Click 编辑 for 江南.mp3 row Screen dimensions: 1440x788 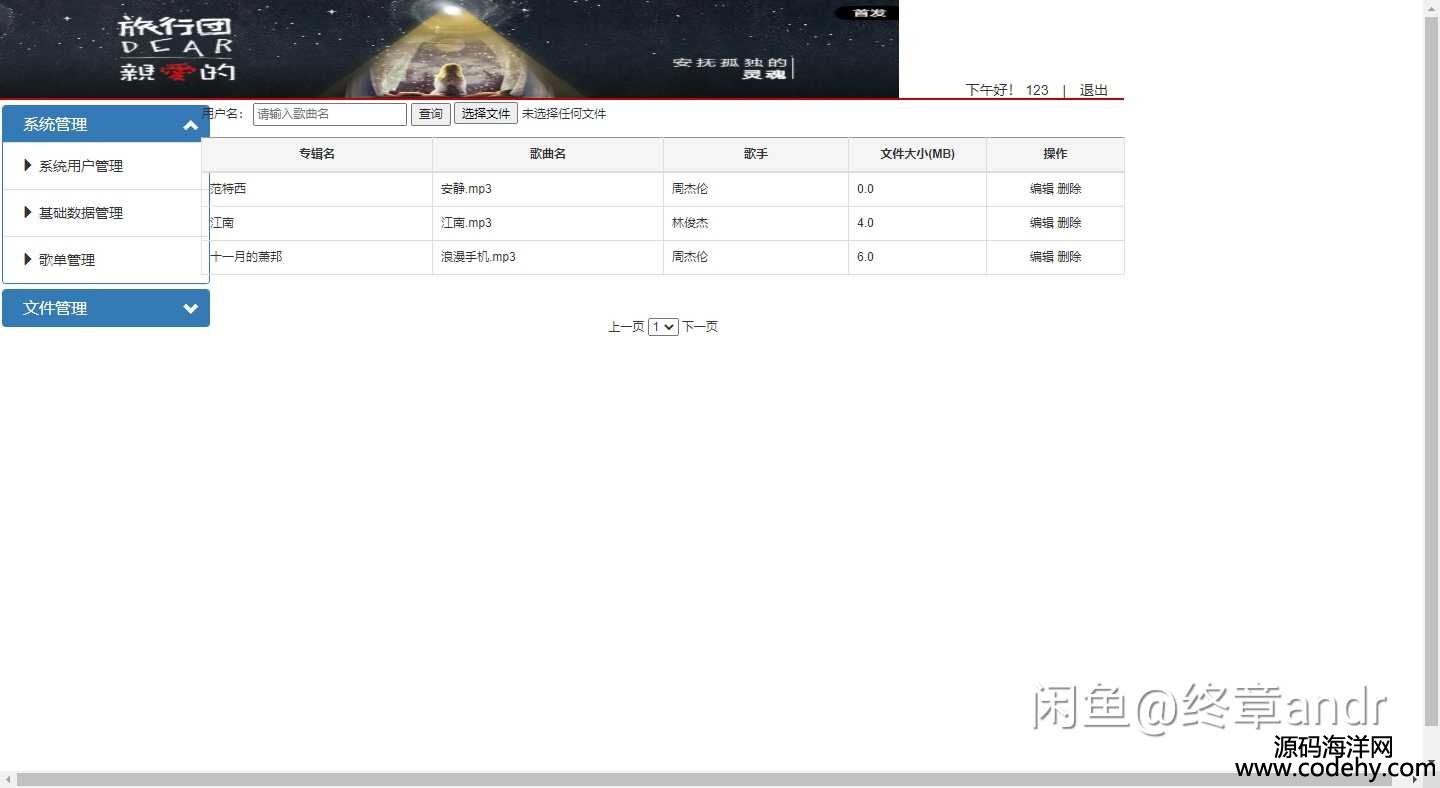1042,223
